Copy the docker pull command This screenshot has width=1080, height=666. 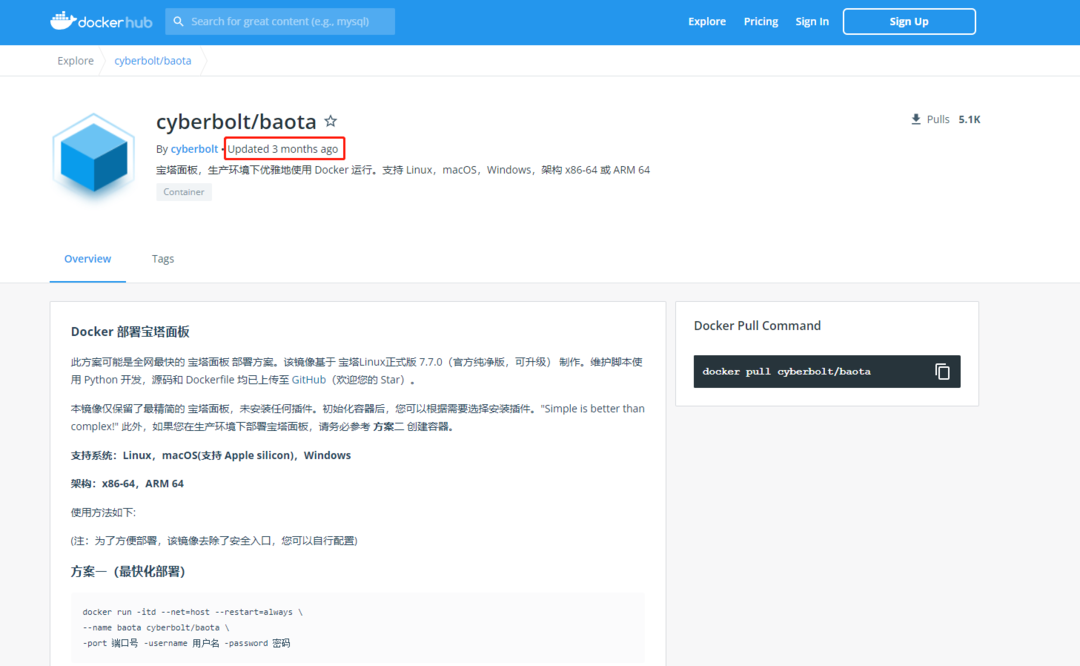942,371
